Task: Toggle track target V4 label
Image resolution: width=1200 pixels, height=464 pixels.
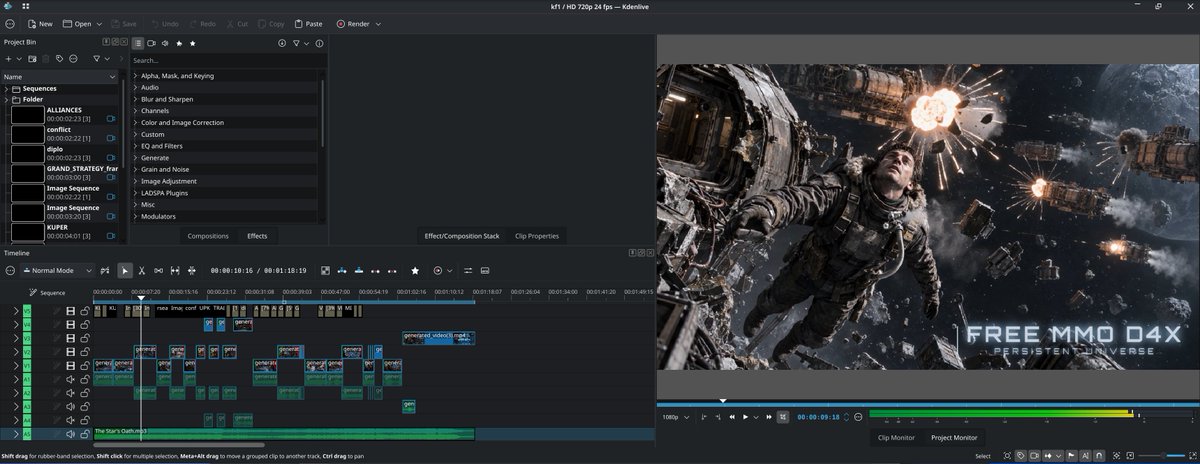Action: 27,325
